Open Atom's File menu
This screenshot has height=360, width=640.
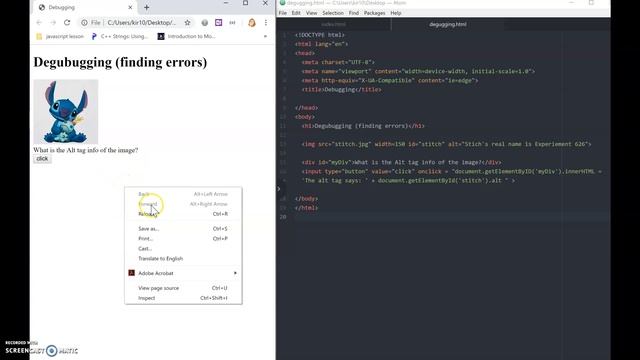(x=282, y=13)
